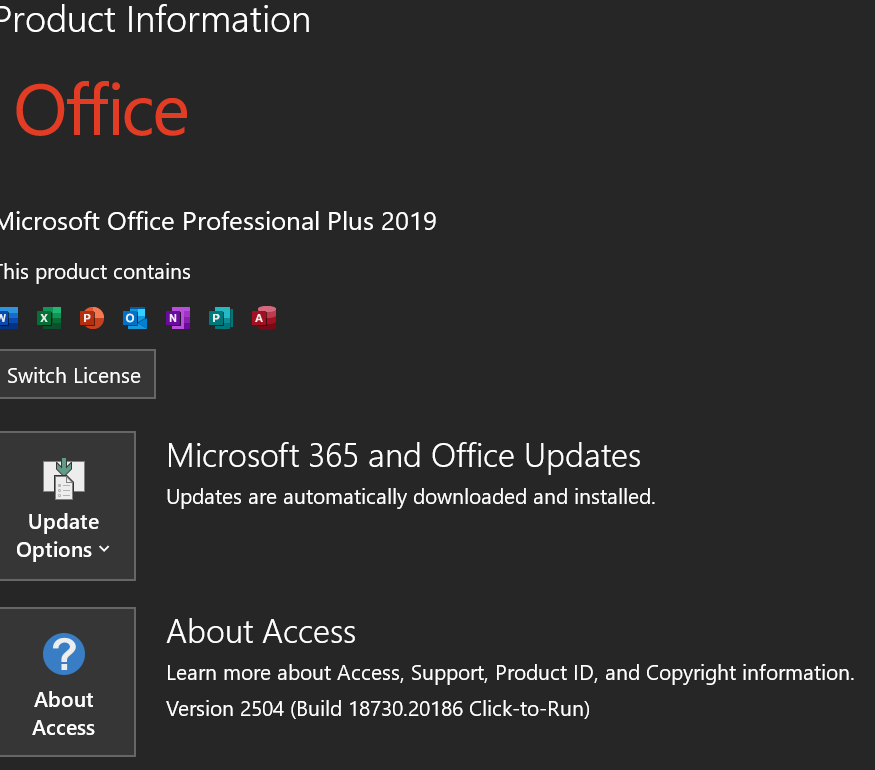The height and width of the screenshot is (770, 875).
Task: Click the OneNote app icon
Action: tap(177, 318)
